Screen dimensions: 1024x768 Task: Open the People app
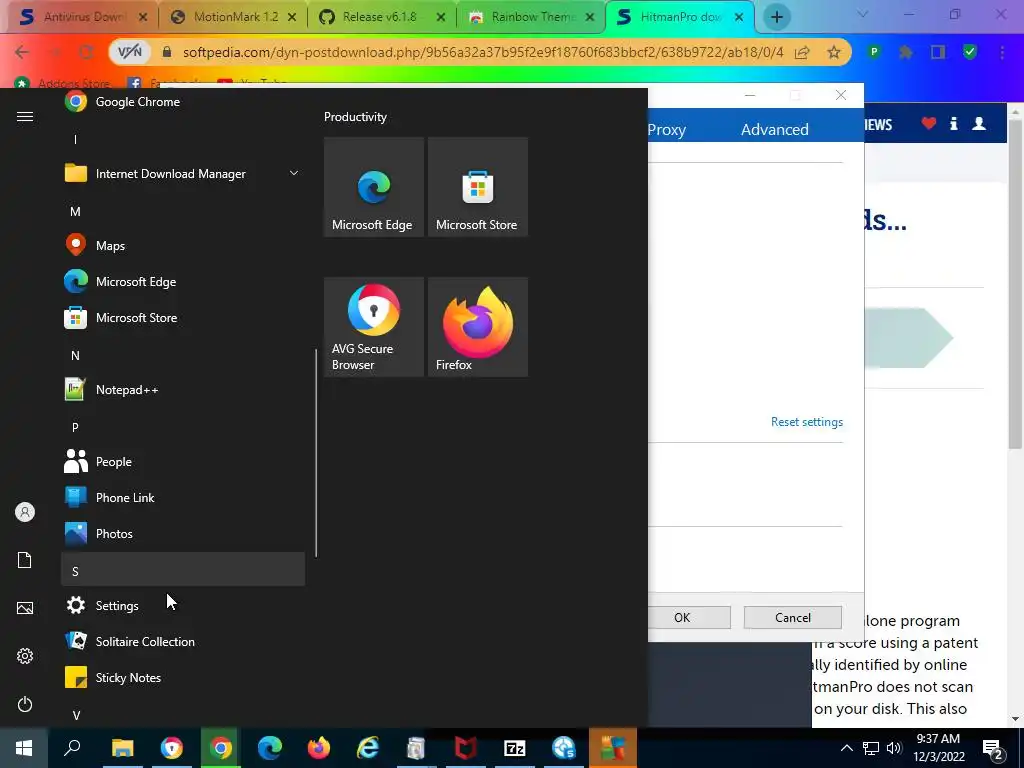[x=183, y=462]
